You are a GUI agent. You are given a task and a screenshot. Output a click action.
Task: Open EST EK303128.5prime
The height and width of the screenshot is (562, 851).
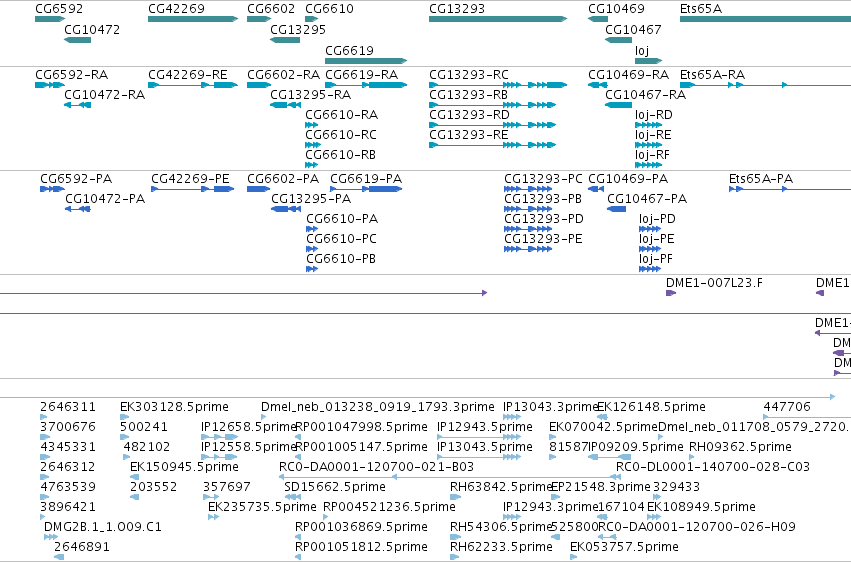[174, 406]
